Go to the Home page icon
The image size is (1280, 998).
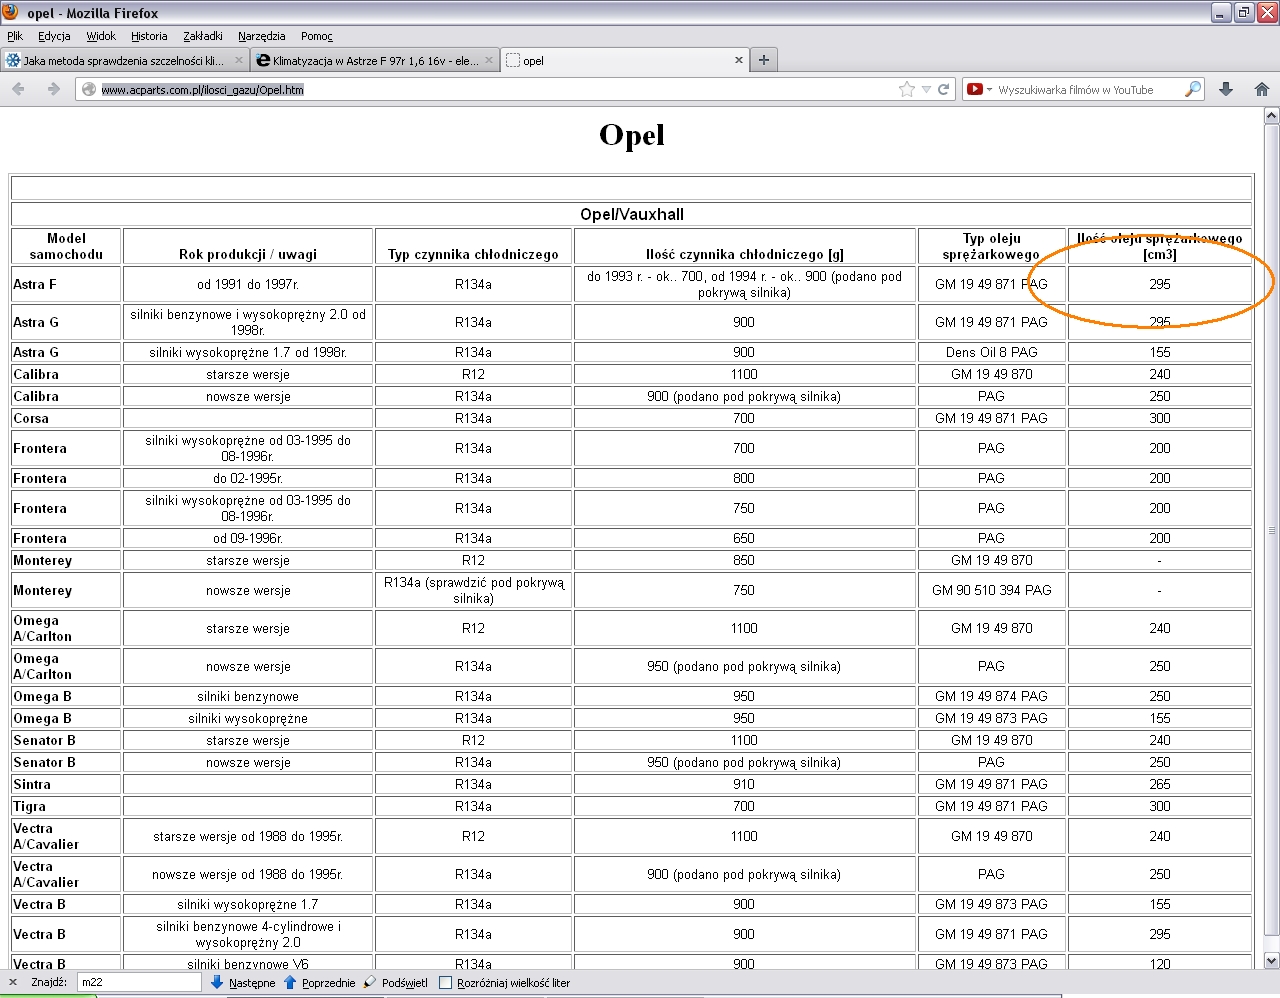tap(1261, 90)
